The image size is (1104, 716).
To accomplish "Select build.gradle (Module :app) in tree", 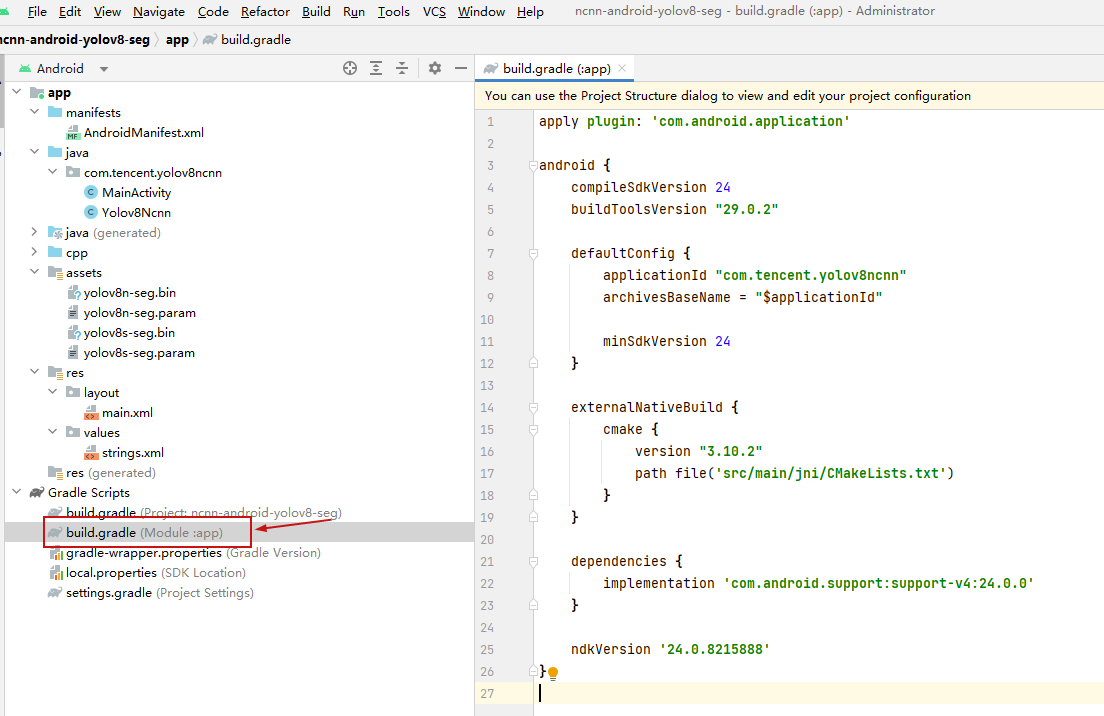I will (239, 533).
